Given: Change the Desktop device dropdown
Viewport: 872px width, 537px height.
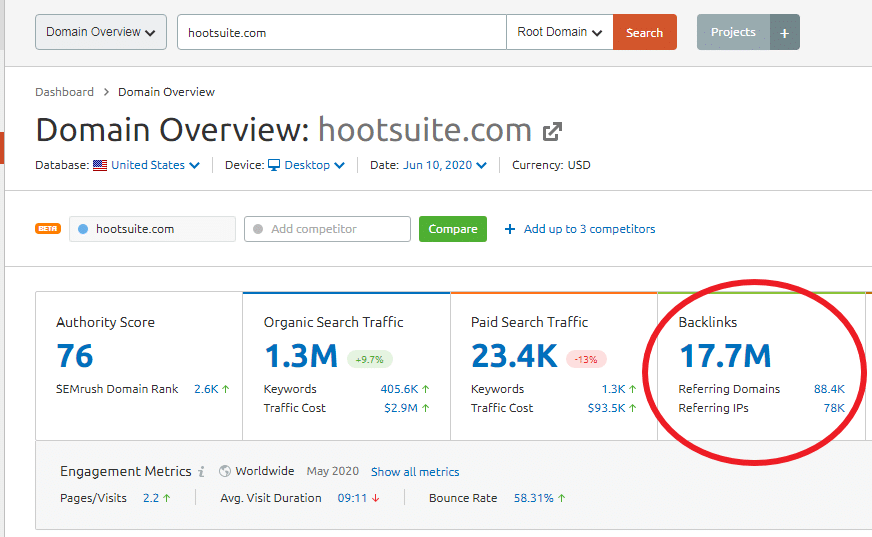Looking at the screenshot, I should pos(314,165).
